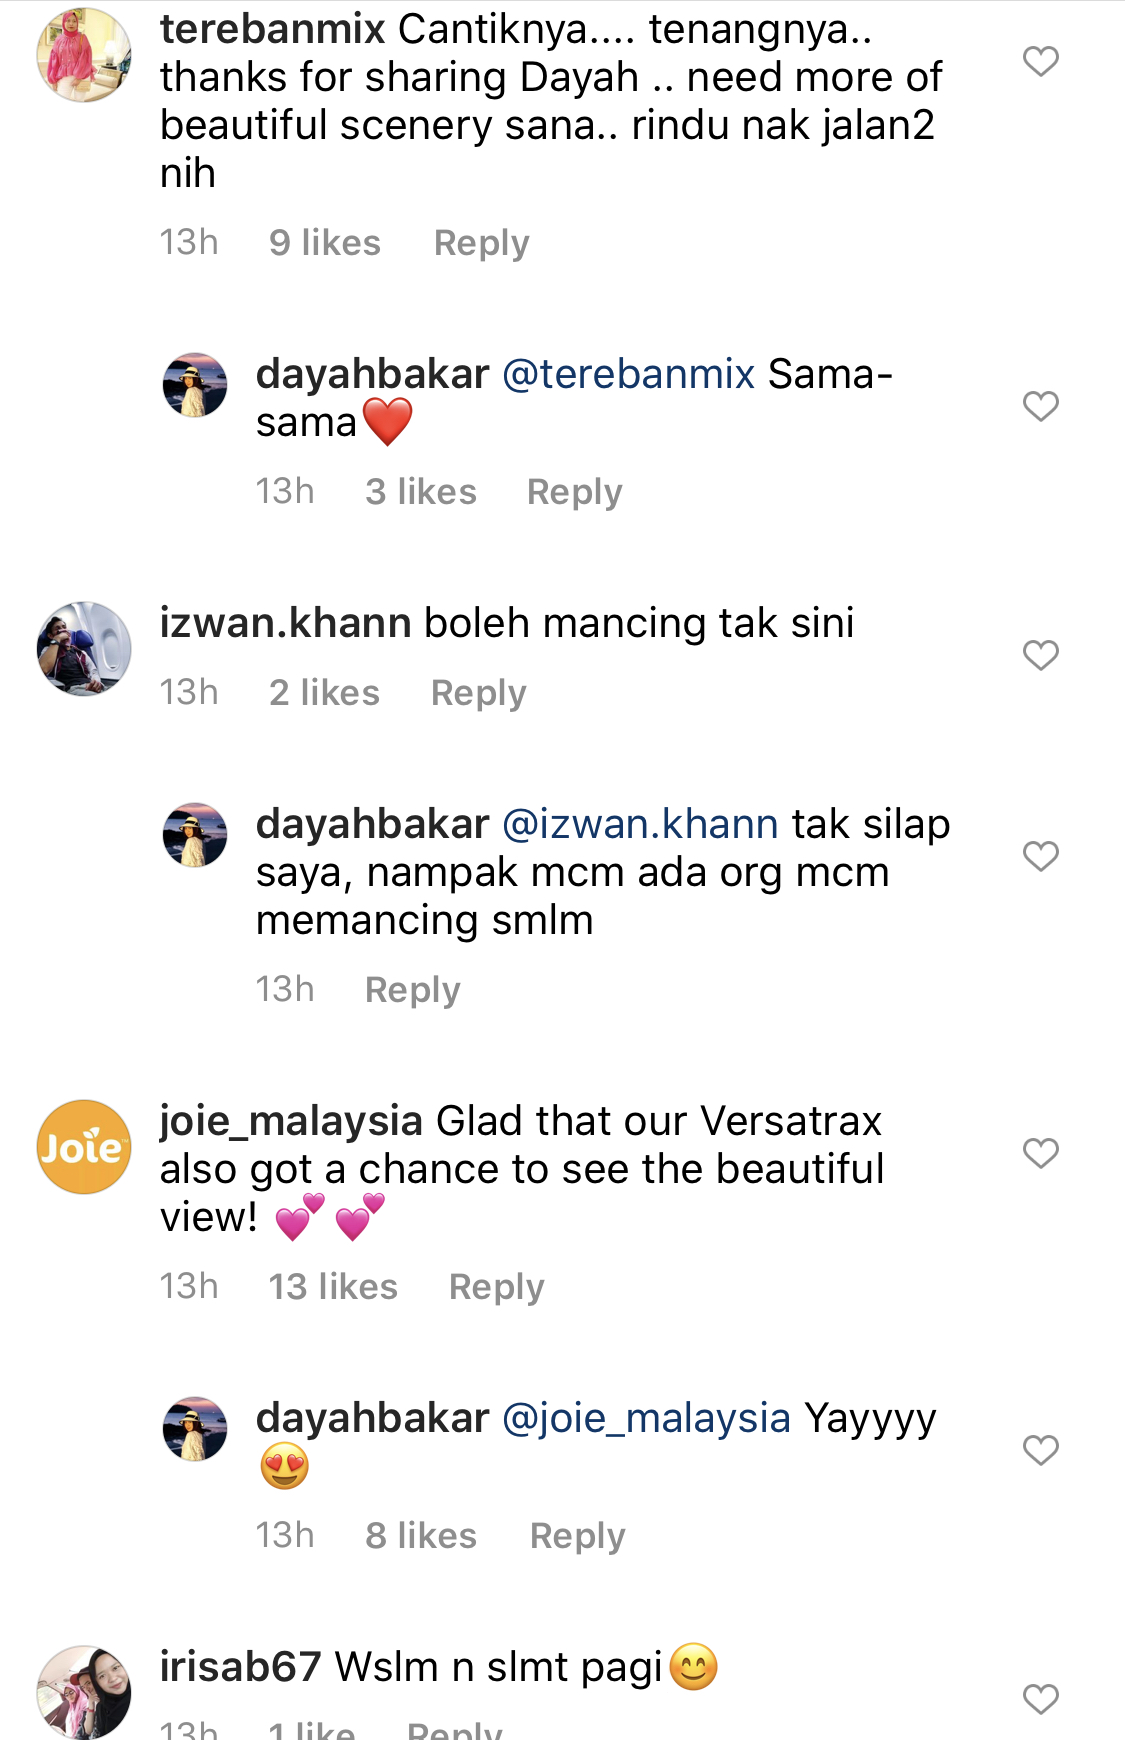1125x1740 pixels.
Task: Heart dayahbakar's Yayyyy reply
Action: [x=1040, y=1450]
